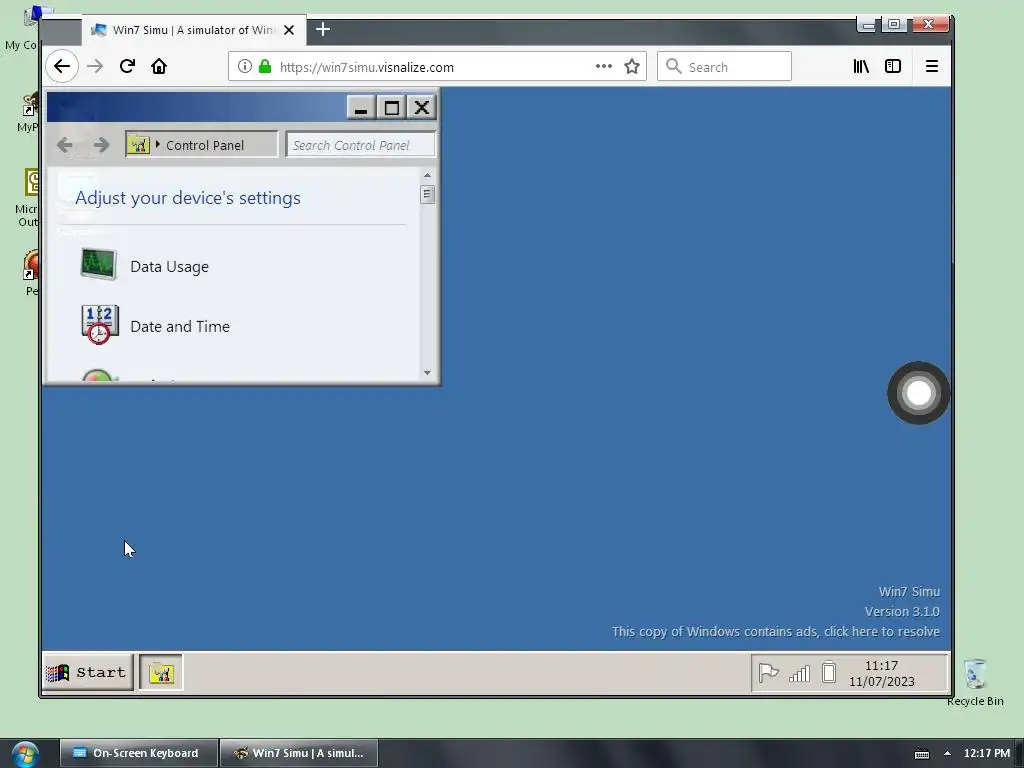
Task: Open the Firefox hamburger menu
Action: (x=932, y=66)
